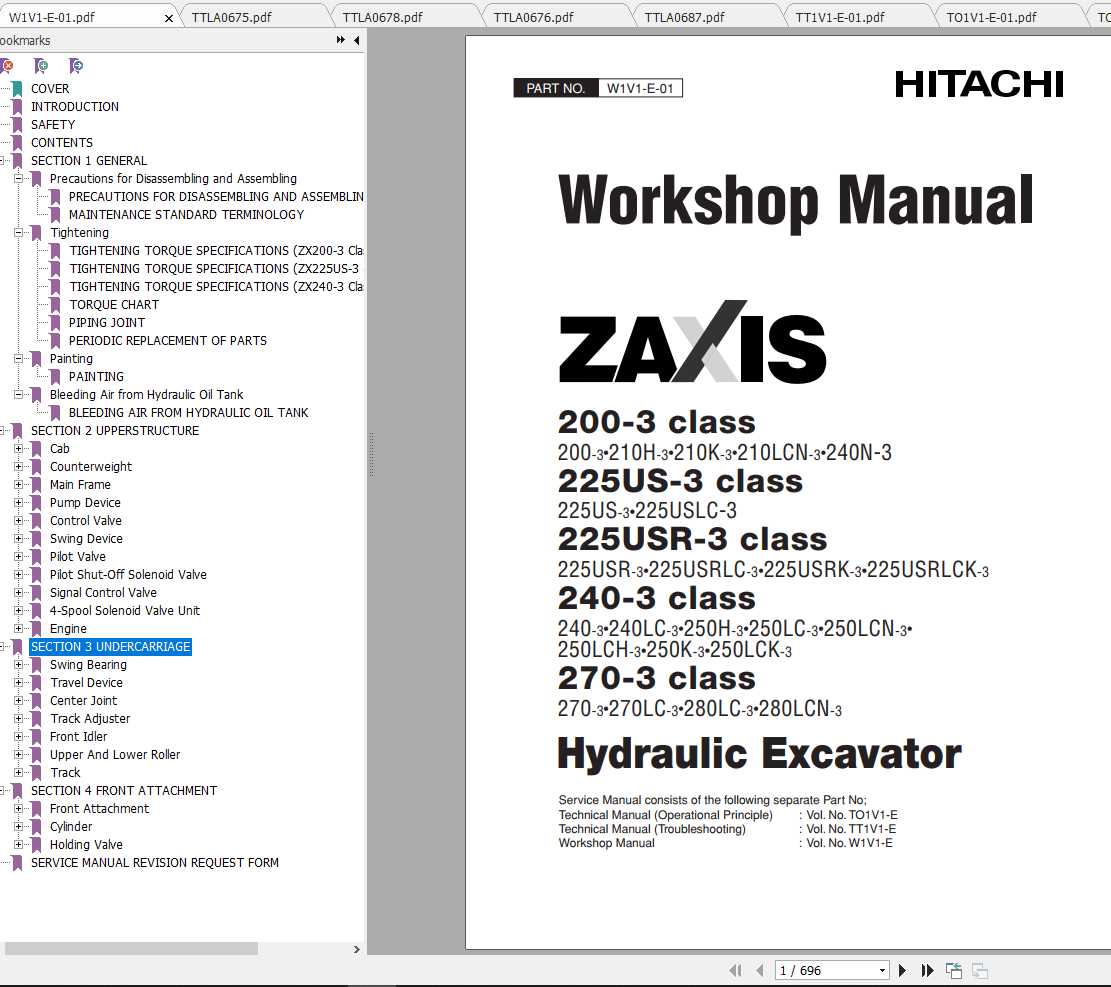Click the bookmarks horizontal scrollbar
1111x987 pixels.
(130, 948)
